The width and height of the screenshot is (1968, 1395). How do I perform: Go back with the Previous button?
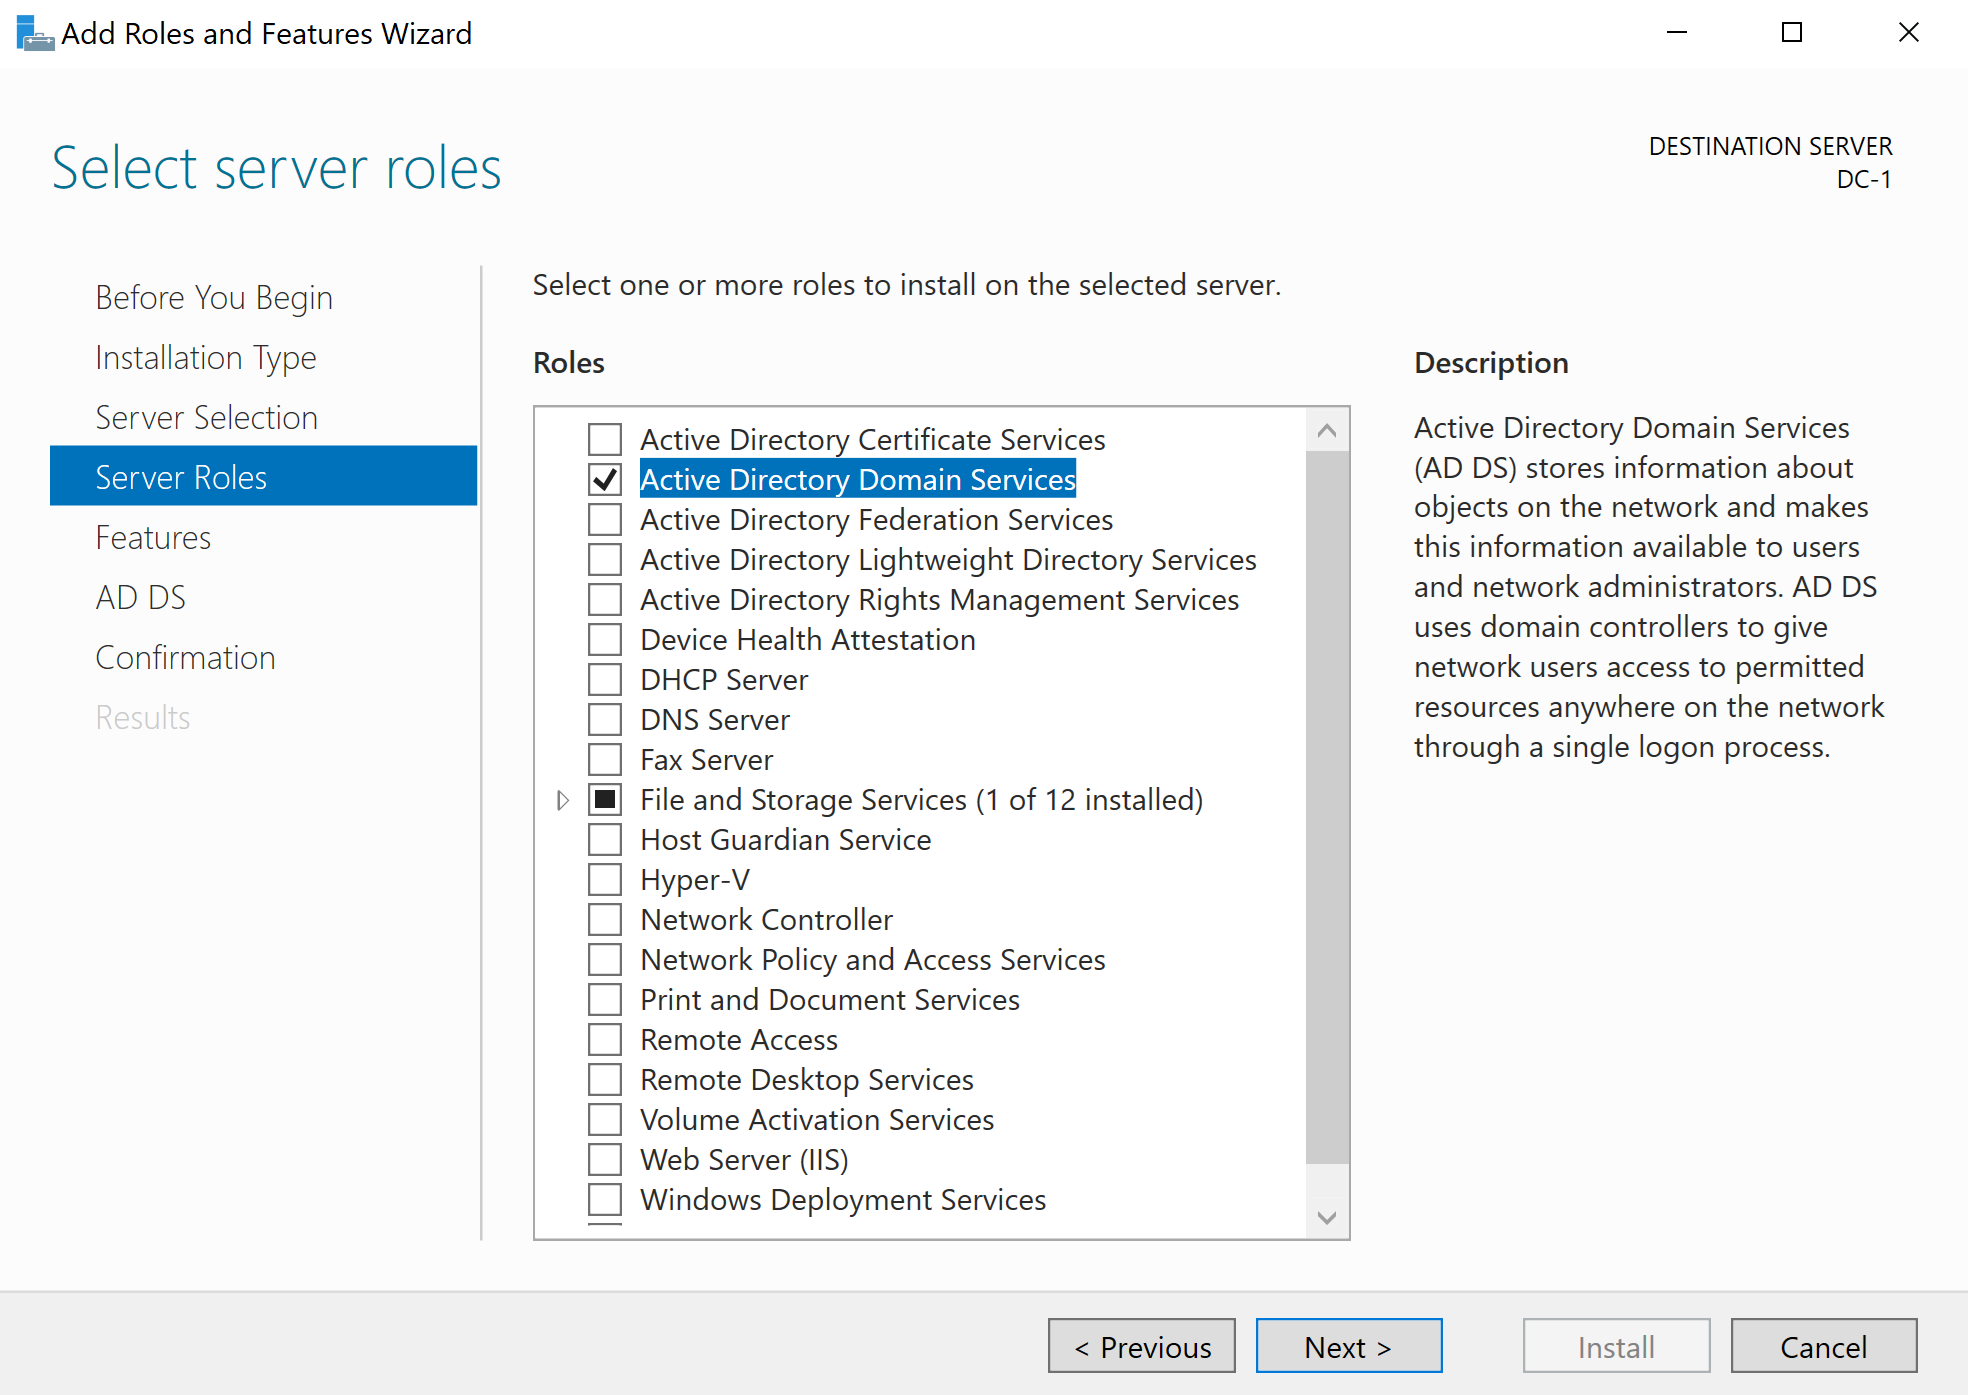(x=1141, y=1346)
